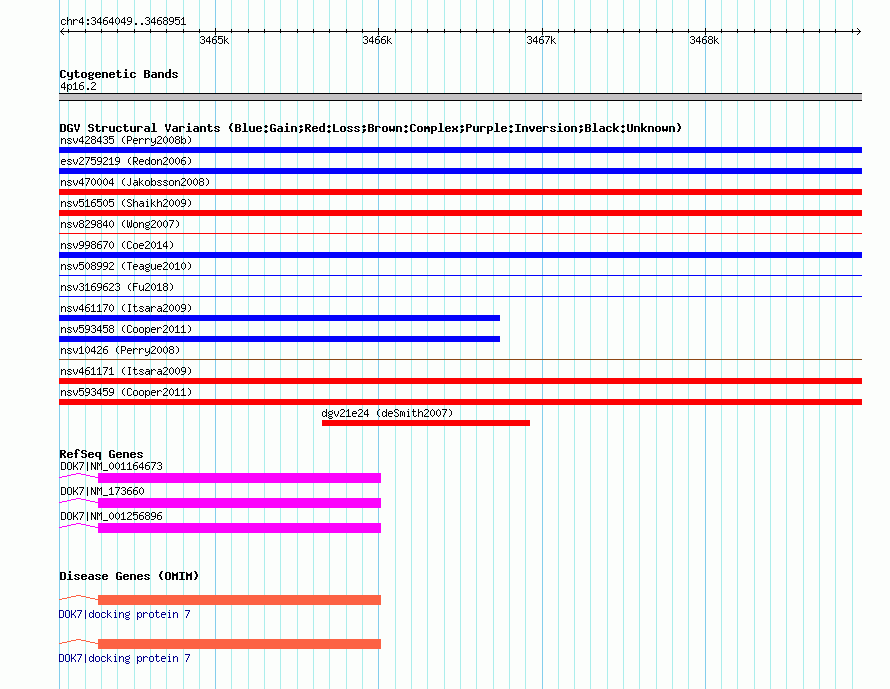The width and height of the screenshot is (890, 689).
Task: Open the nsv461171 (Itsara2009) red bar
Action: pos(460,381)
